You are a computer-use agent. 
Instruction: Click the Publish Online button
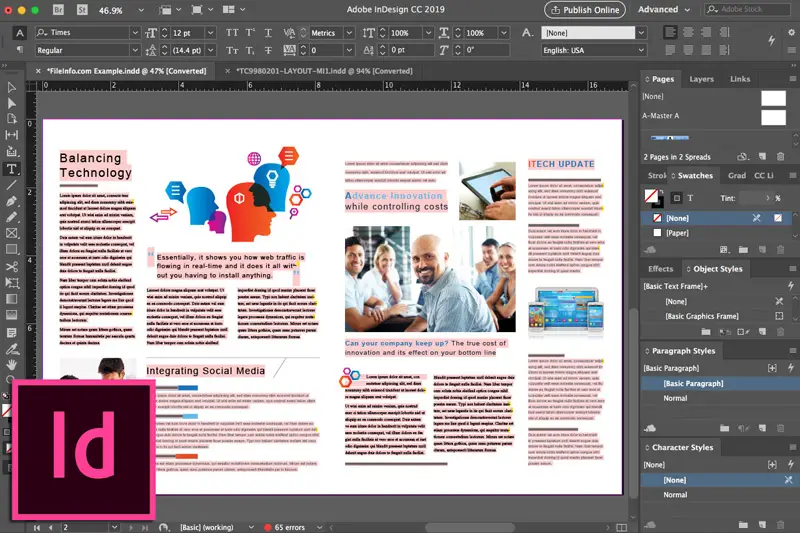point(584,10)
